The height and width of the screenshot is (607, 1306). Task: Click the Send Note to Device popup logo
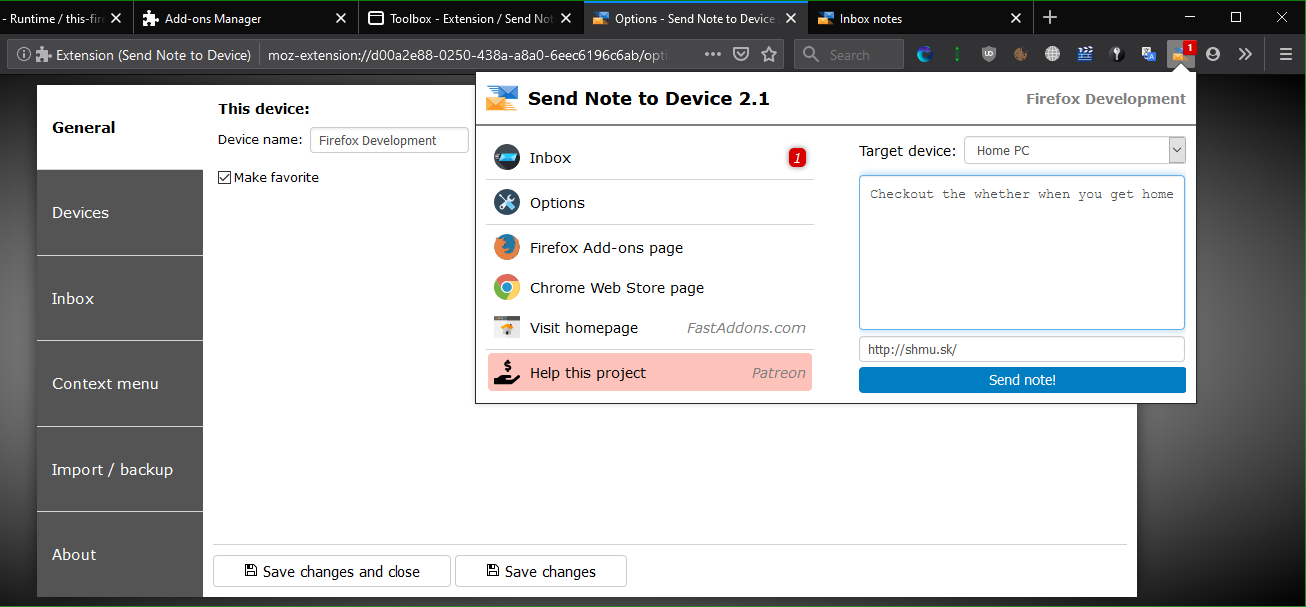click(502, 98)
